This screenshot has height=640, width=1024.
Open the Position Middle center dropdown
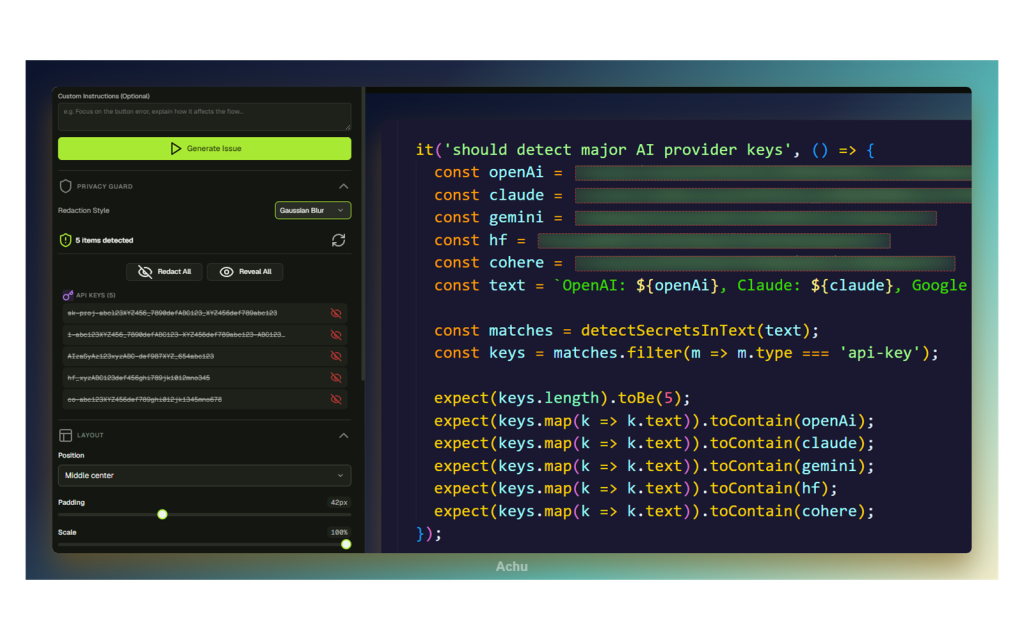204,475
